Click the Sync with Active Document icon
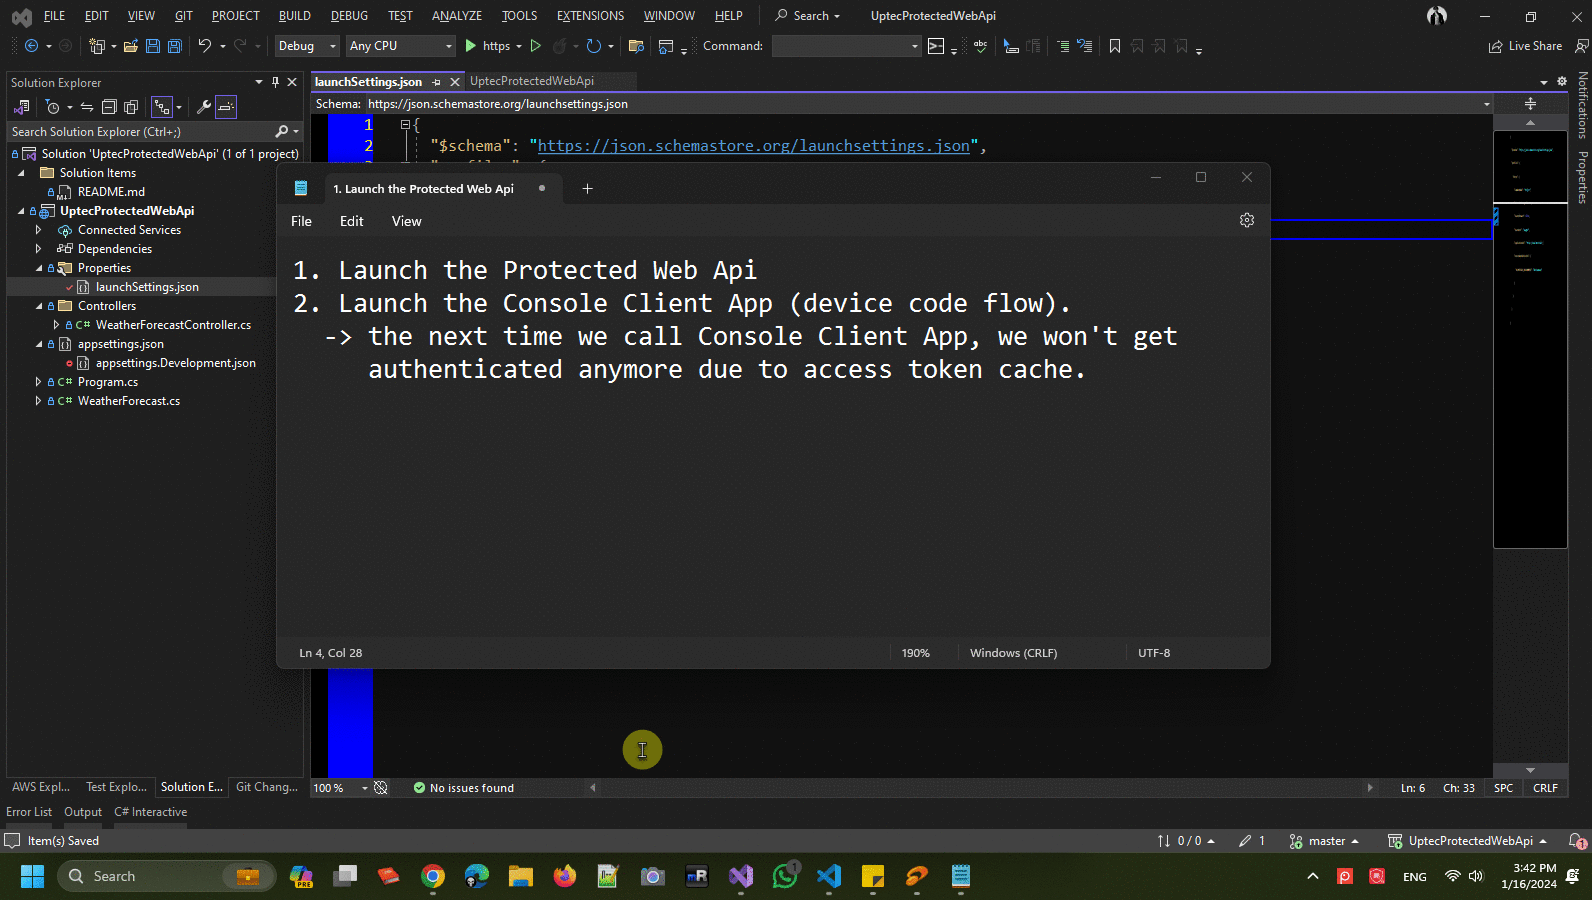Screen dimensions: 1592x900 coord(87,107)
